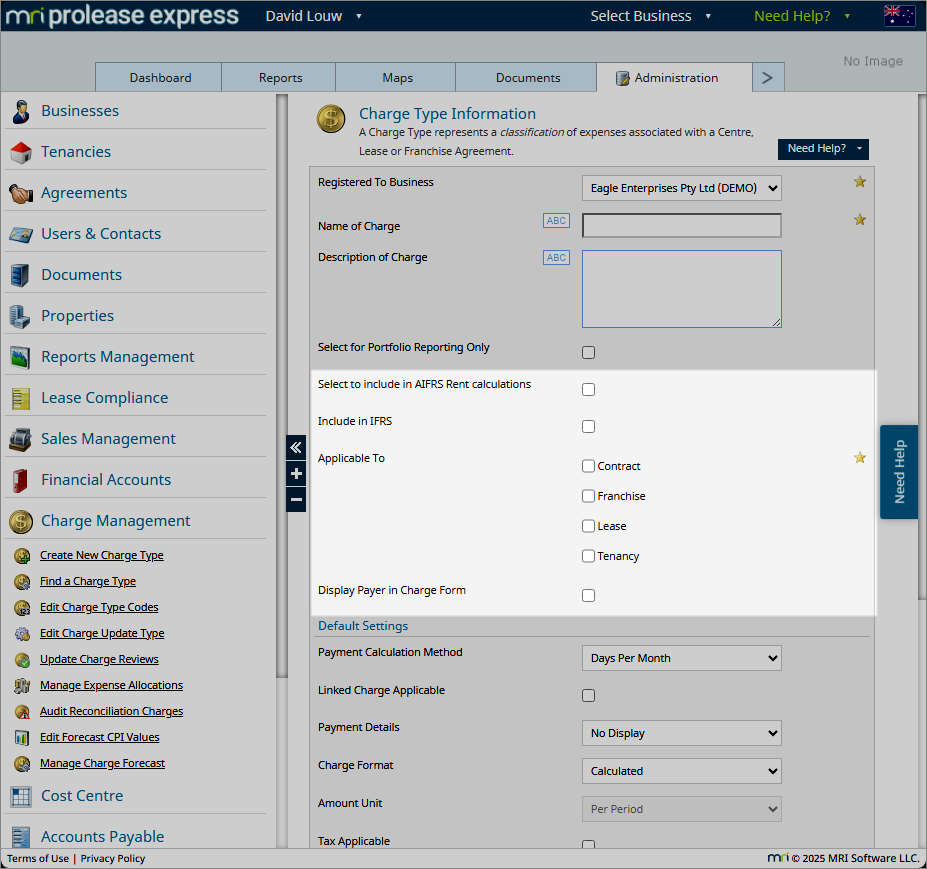The height and width of the screenshot is (869, 927).
Task: Check the Include in IFRS checkbox
Action: coord(588,427)
